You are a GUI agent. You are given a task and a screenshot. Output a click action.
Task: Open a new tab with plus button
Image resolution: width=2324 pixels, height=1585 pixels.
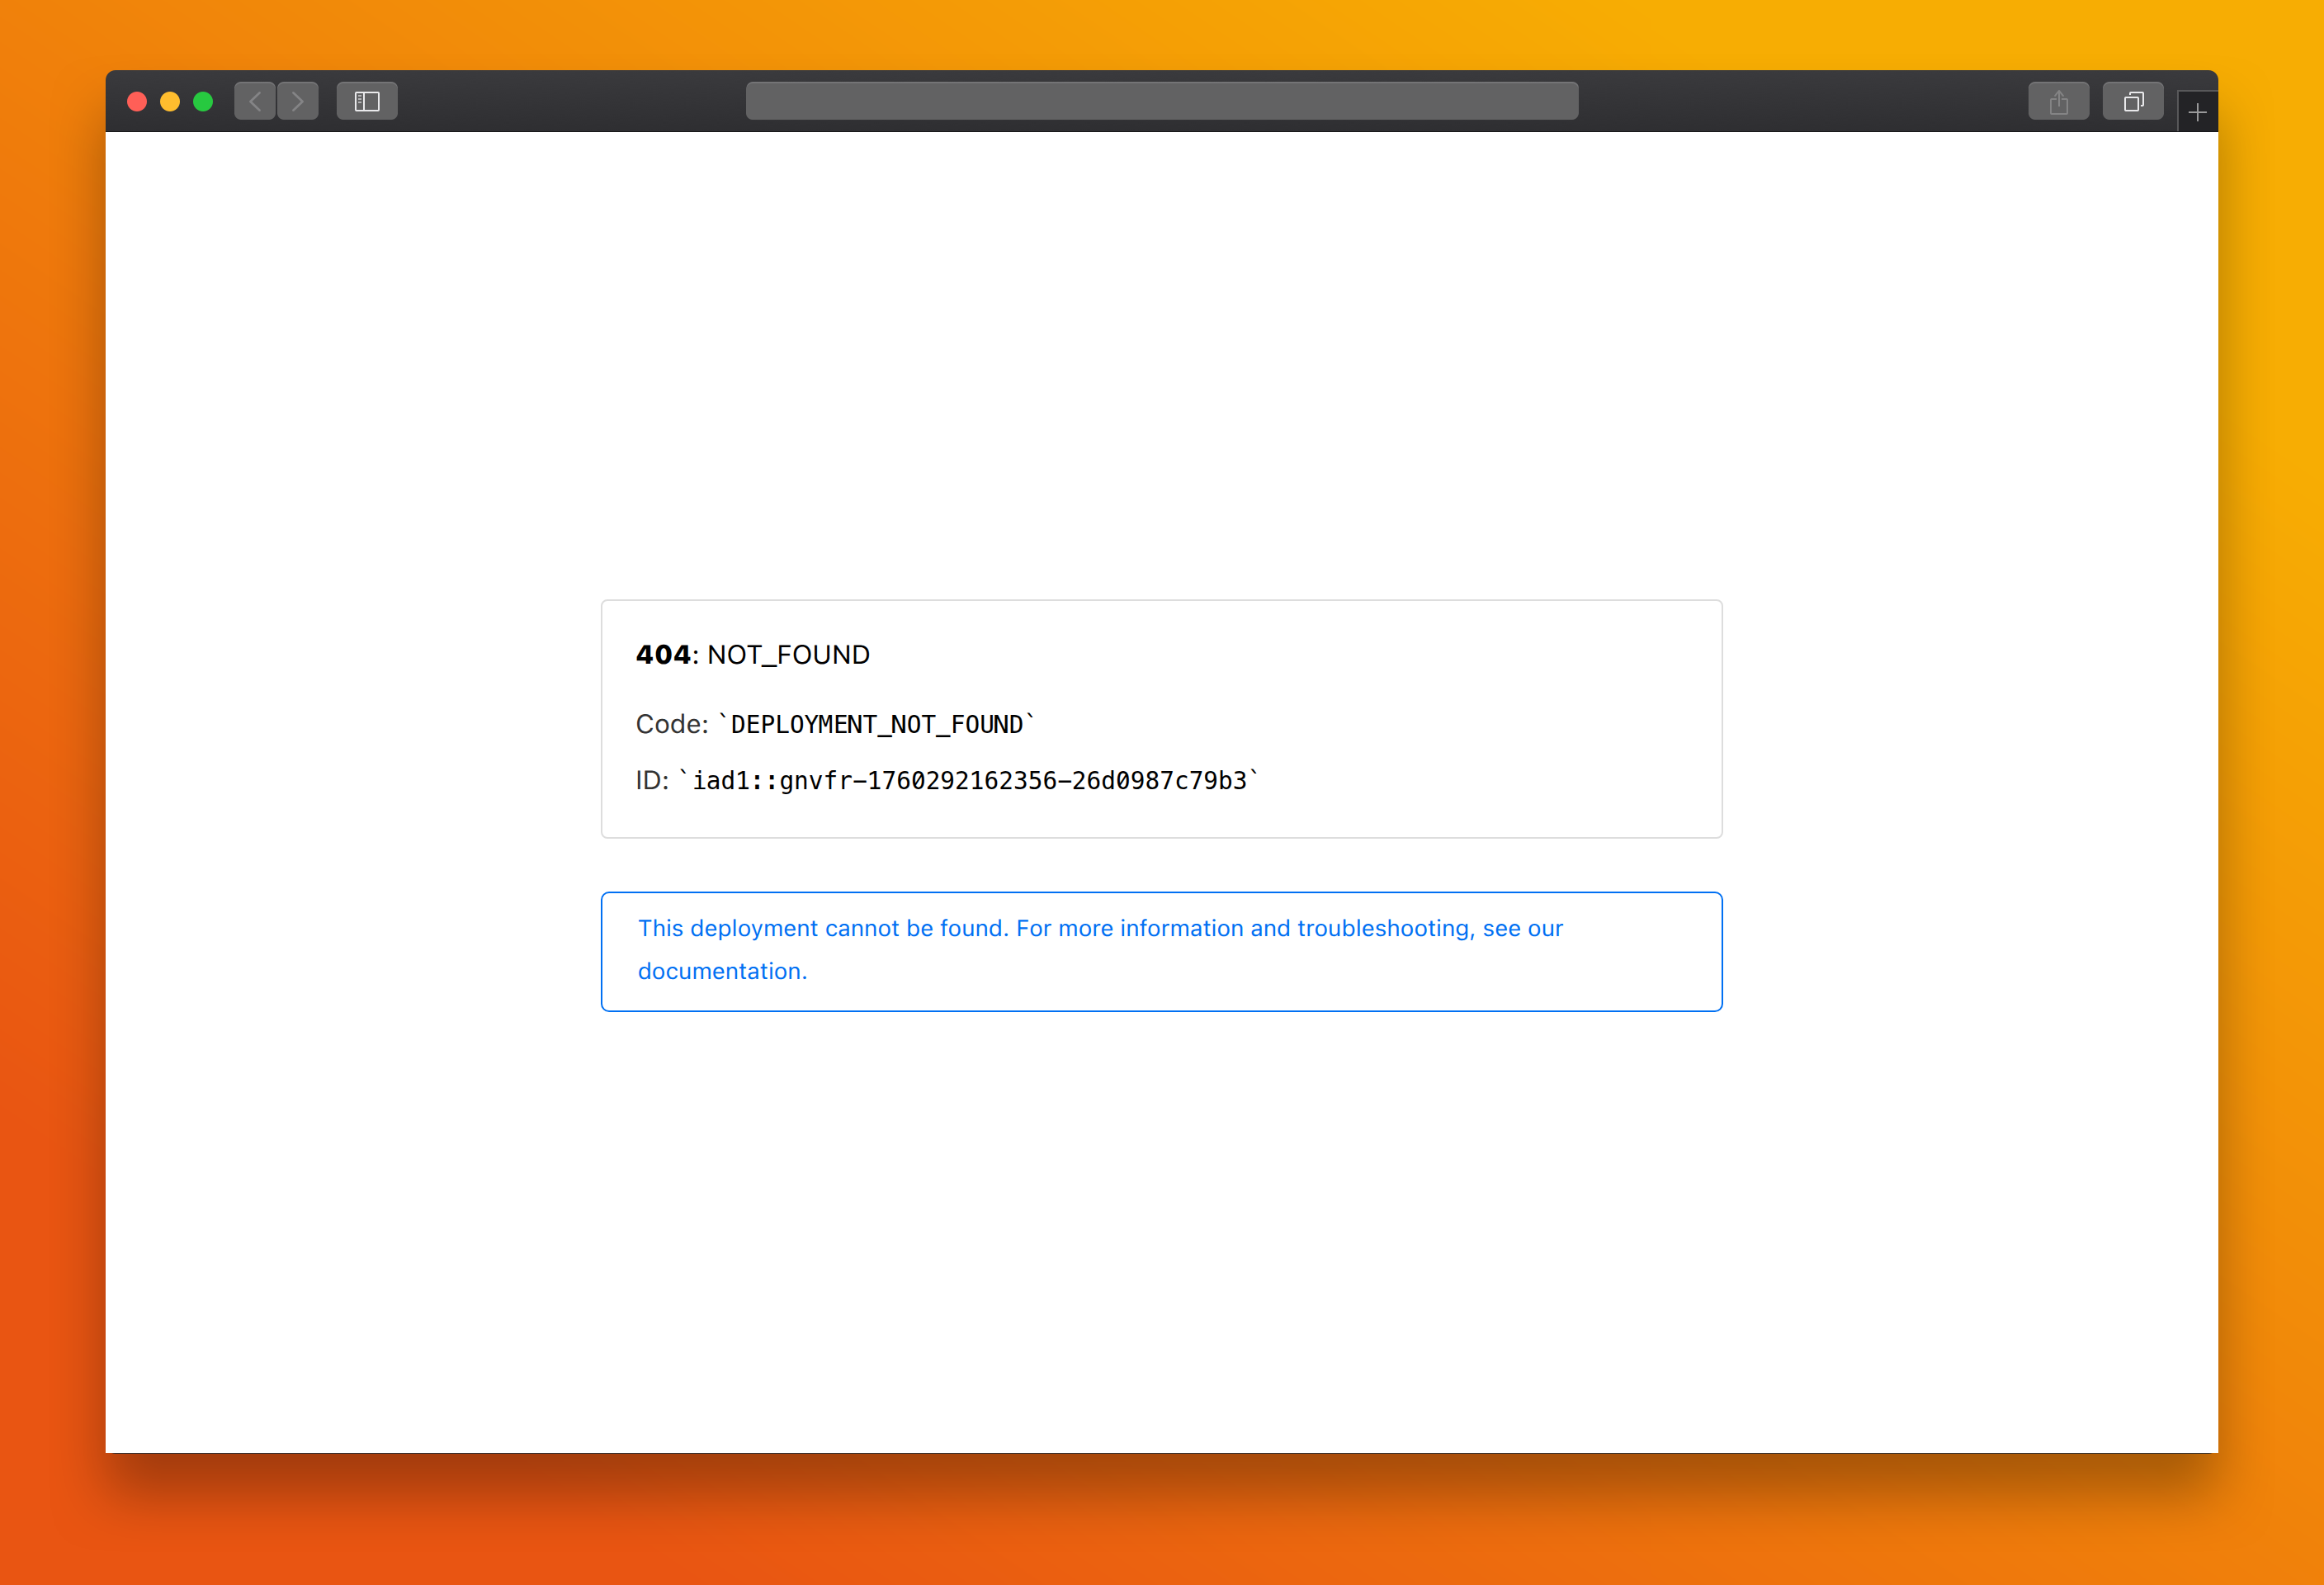(2197, 112)
